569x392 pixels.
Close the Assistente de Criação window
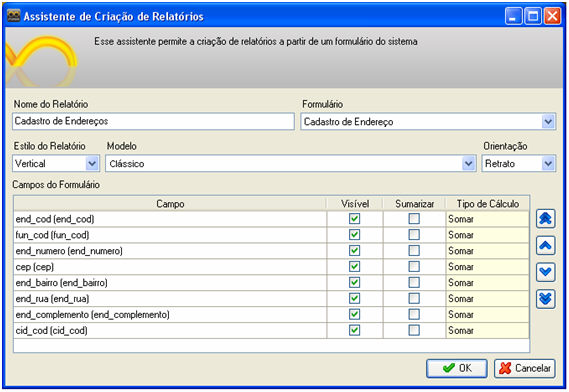[x=552, y=16]
